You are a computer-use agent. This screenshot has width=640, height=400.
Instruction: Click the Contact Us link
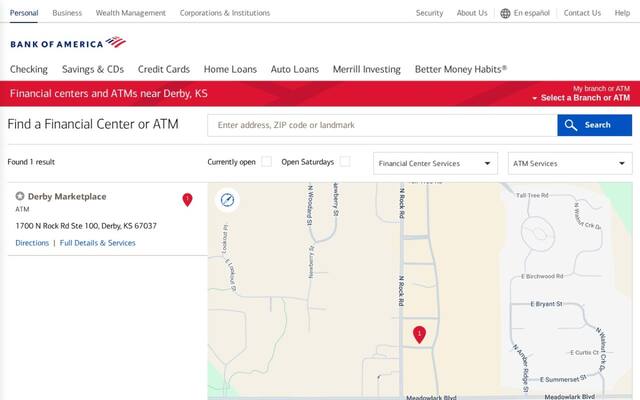[x=582, y=13]
